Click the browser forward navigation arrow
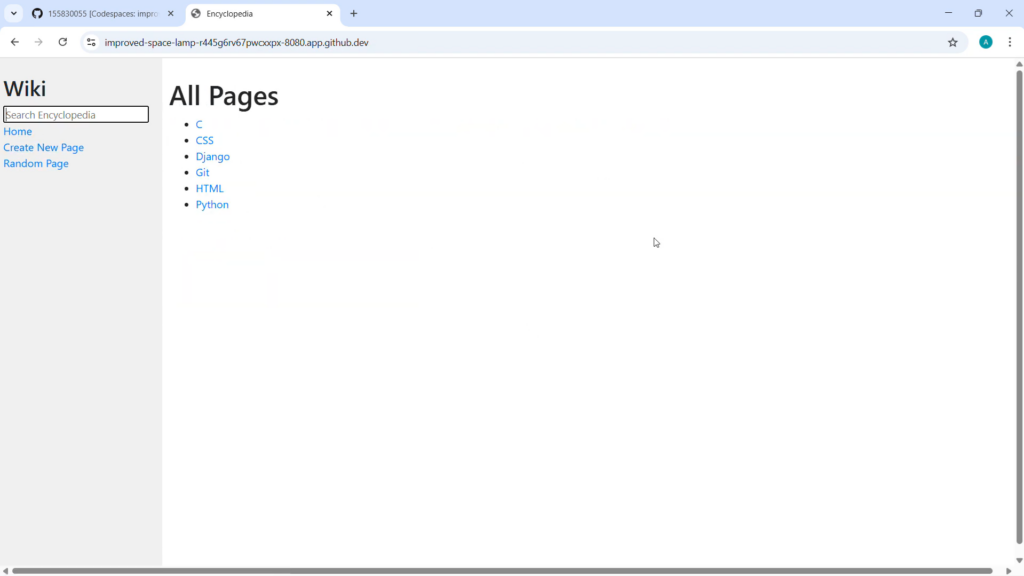The height and width of the screenshot is (576, 1024). point(38,42)
